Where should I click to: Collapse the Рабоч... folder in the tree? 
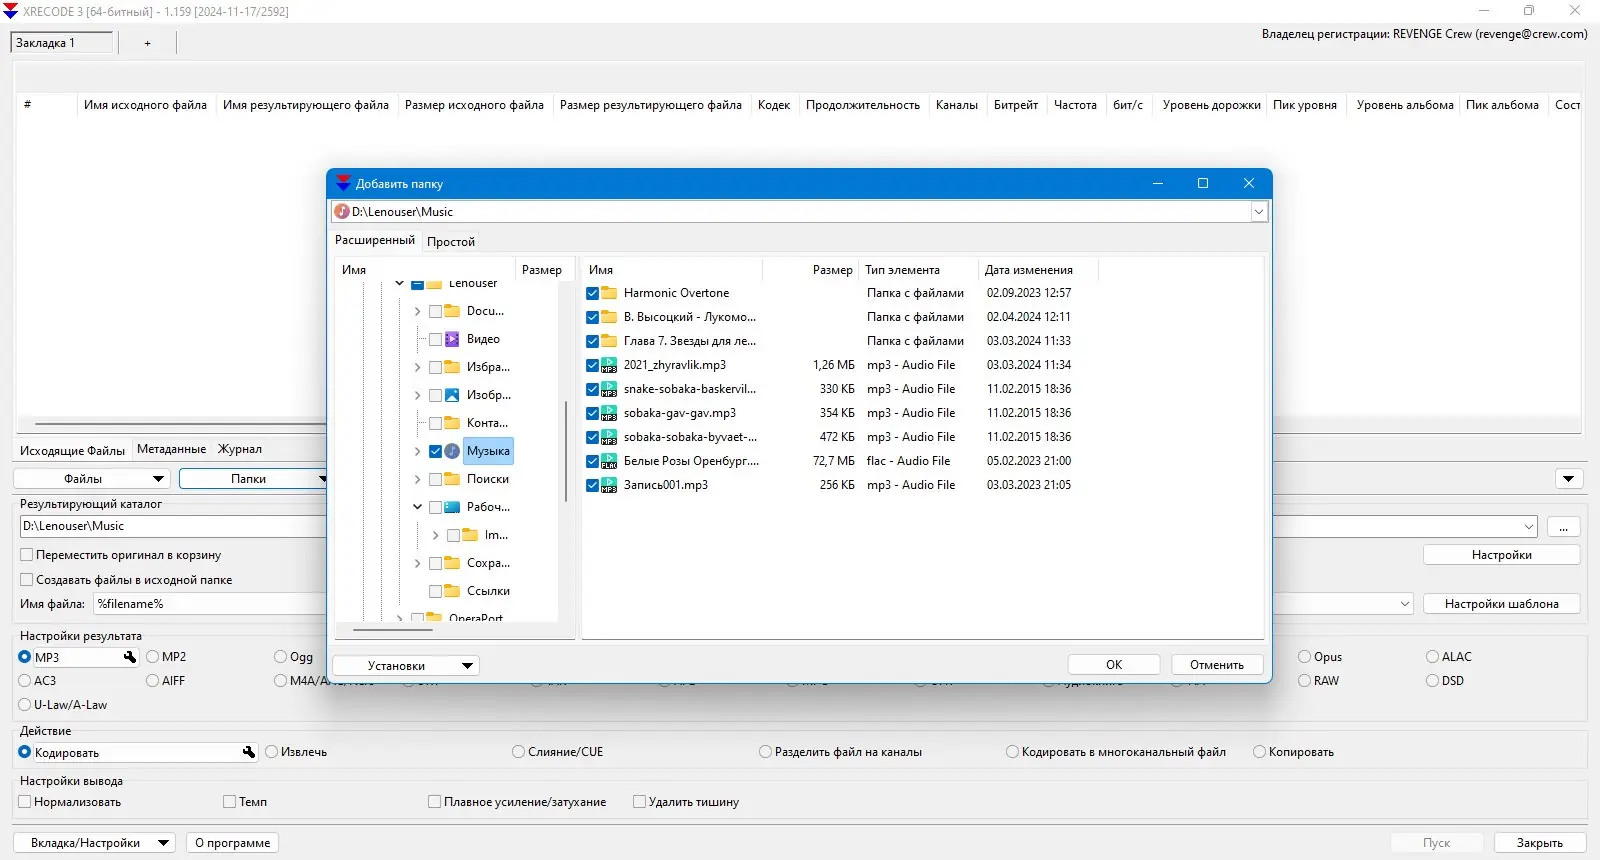pos(417,507)
